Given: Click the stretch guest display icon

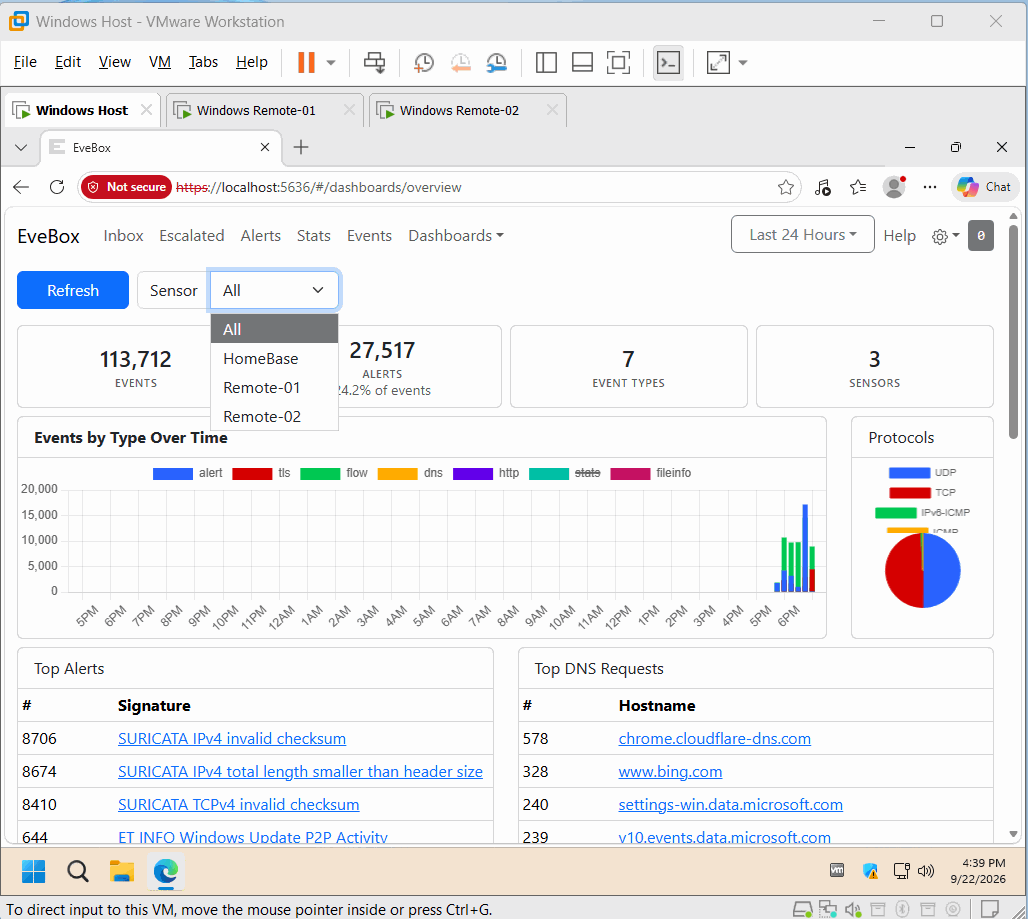Looking at the screenshot, I should tap(718, 63).
